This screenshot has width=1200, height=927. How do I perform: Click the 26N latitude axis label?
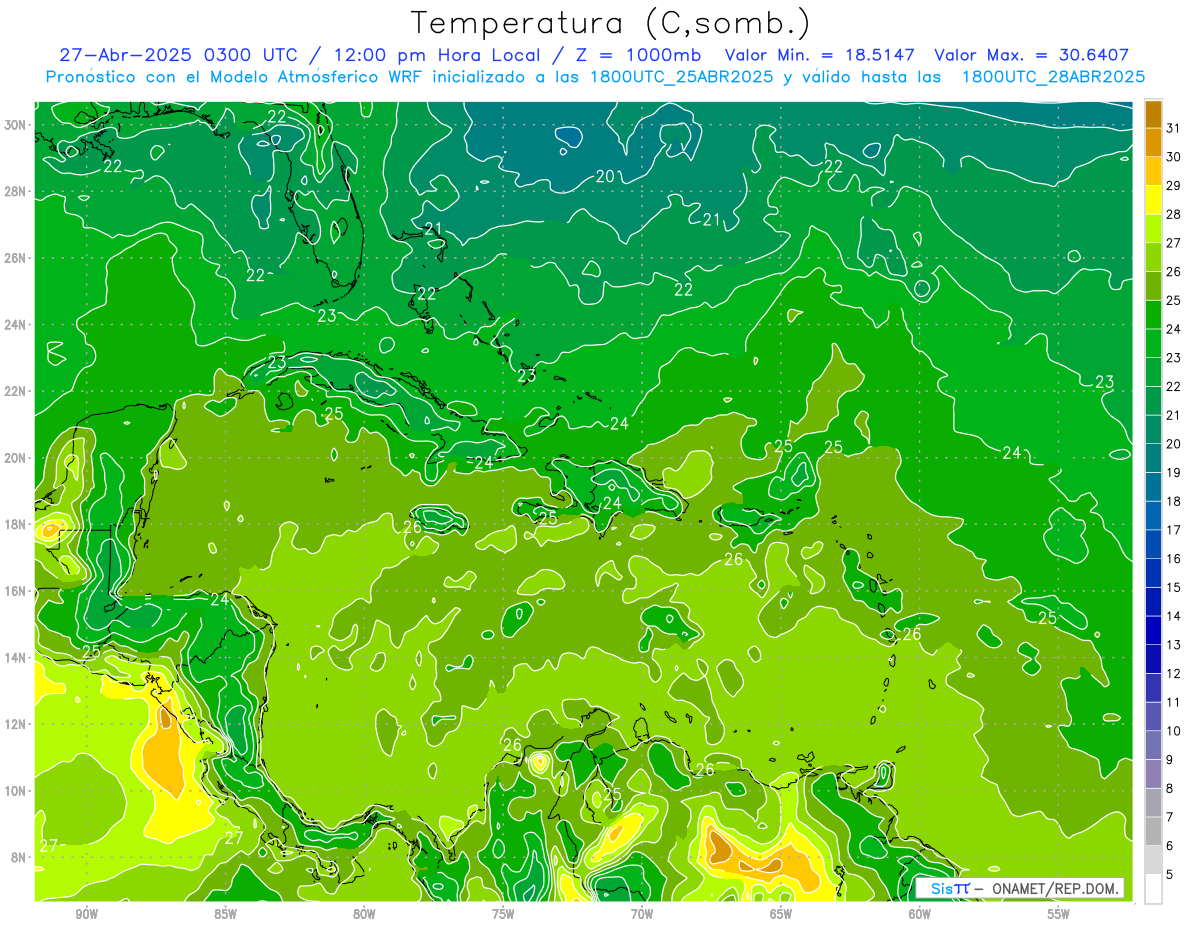tap(14, 258)
